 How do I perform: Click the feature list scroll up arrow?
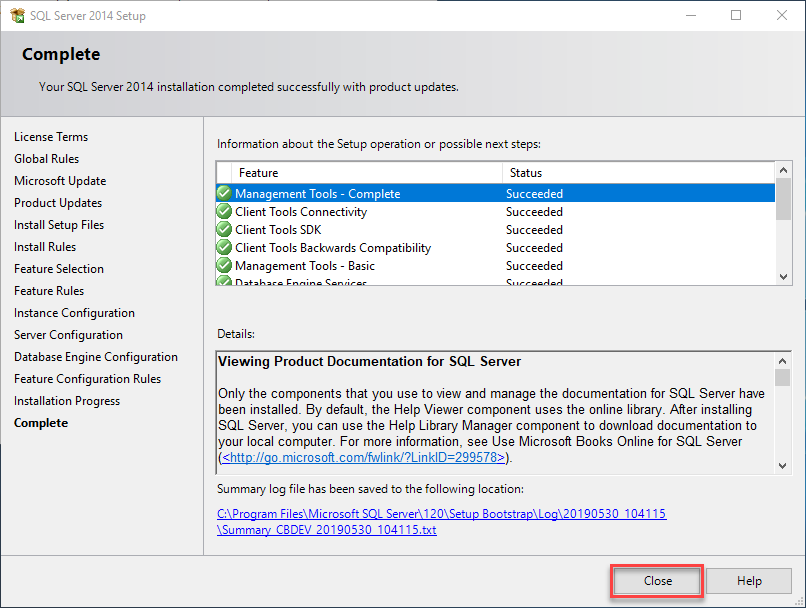point(783,170)
